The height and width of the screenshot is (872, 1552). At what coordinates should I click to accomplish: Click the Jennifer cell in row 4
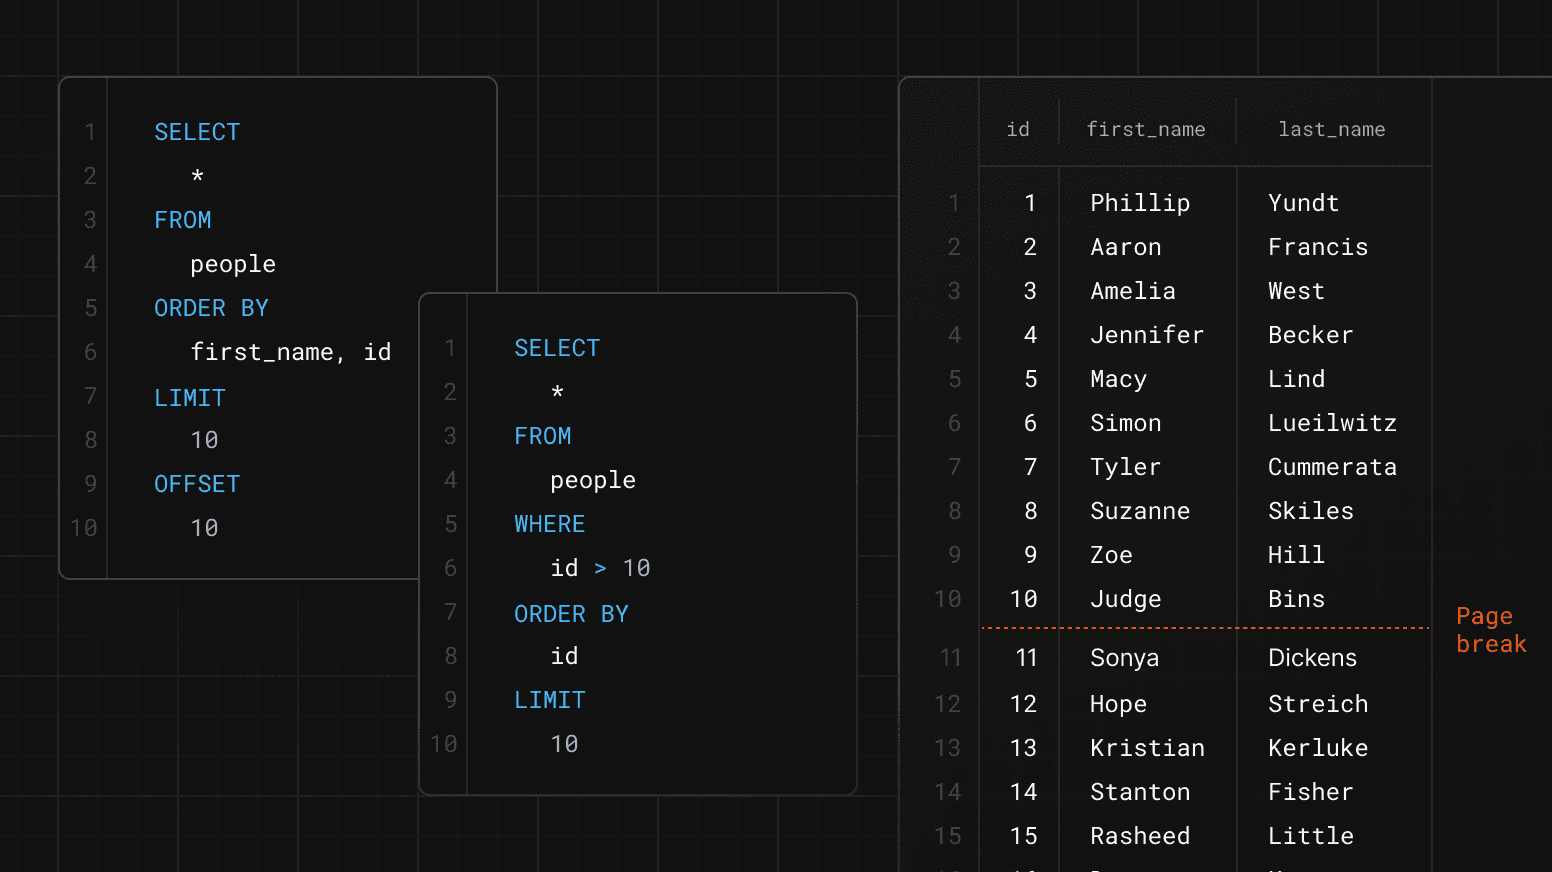1147,335
